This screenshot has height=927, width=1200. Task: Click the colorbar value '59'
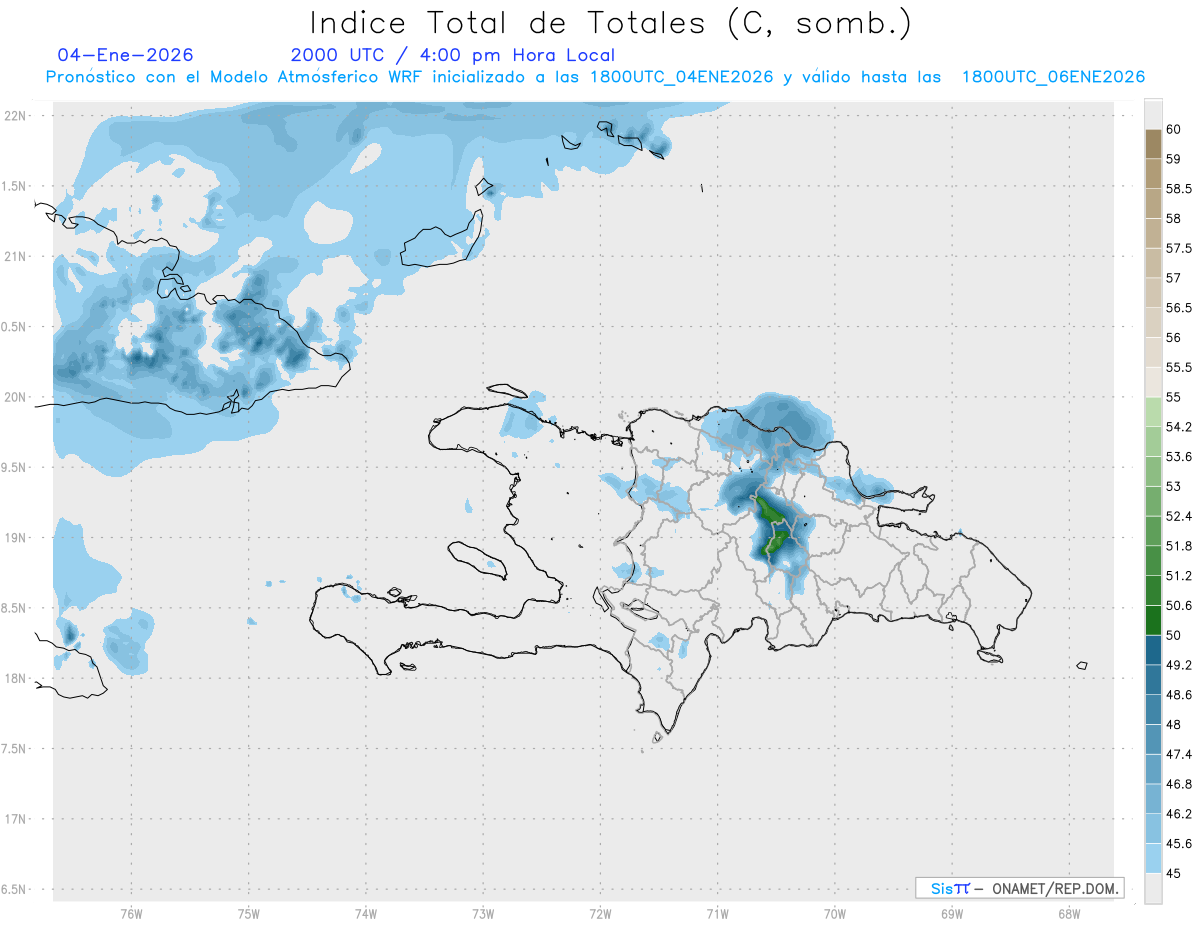click(1173, 158)
